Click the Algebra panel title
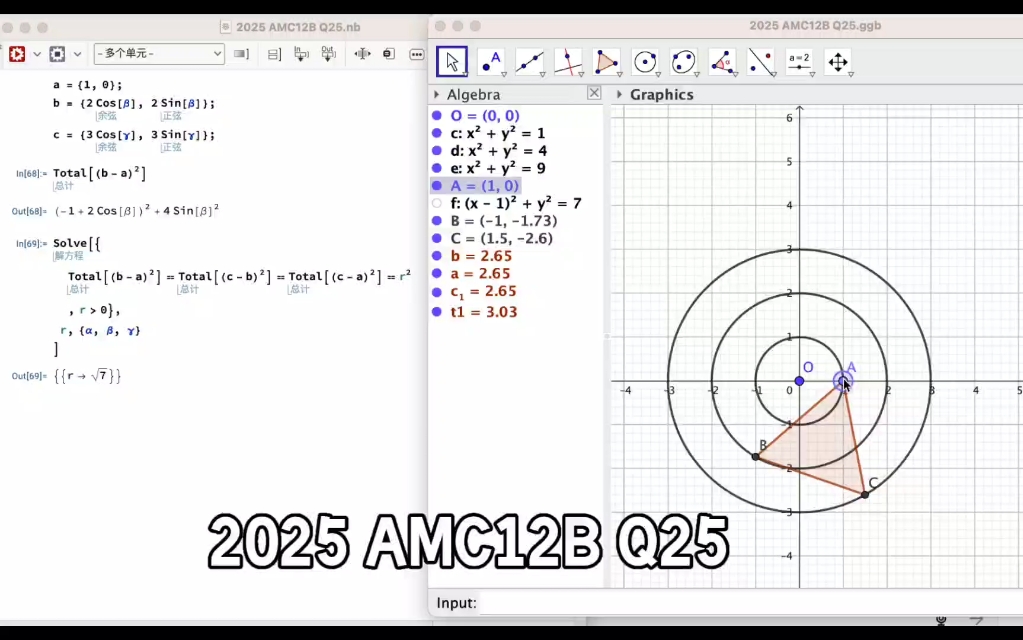 click(x=474, y=95)
